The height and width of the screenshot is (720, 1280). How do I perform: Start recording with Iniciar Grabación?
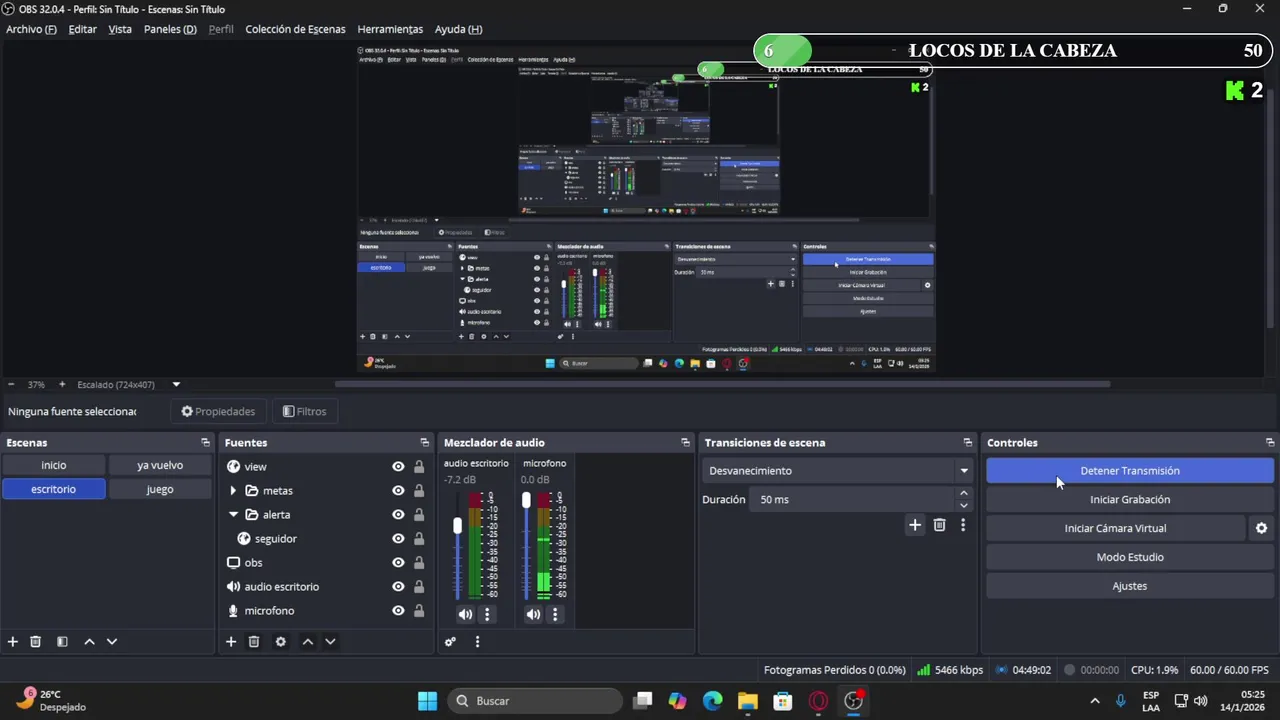point(1130,499)
